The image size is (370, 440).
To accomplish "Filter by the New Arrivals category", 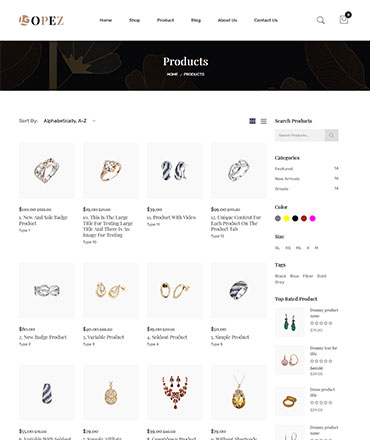I will (287, 179).
